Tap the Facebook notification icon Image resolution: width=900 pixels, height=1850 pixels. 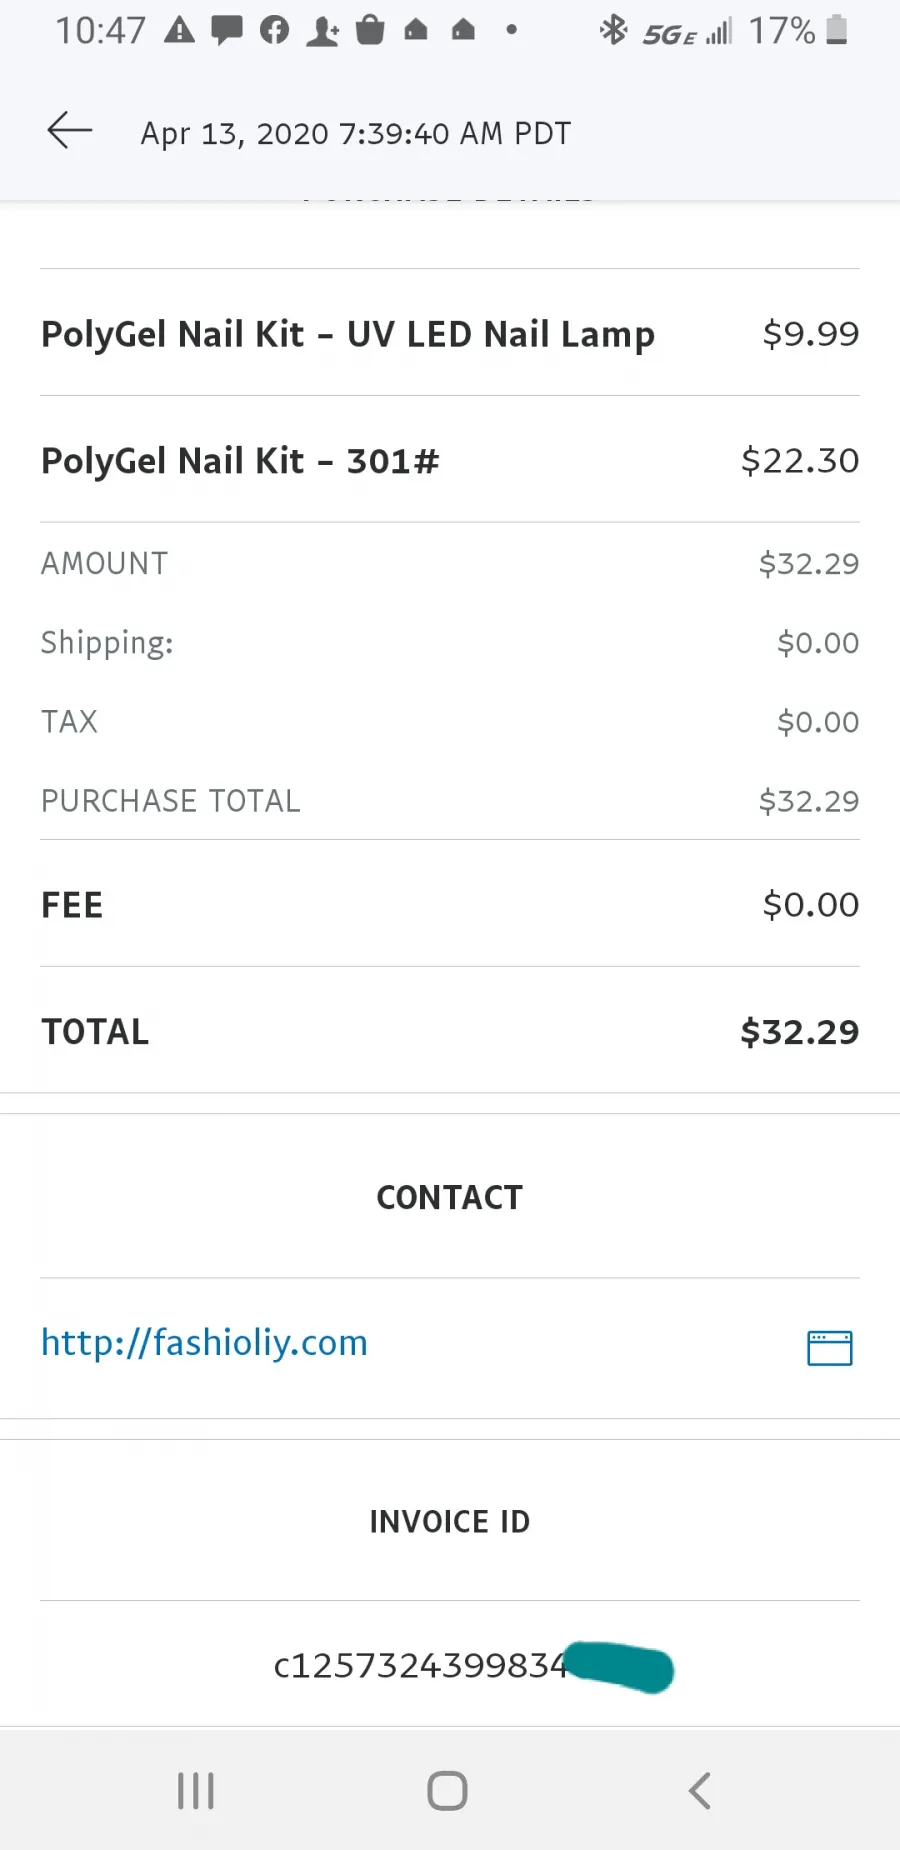pos(274,30)
